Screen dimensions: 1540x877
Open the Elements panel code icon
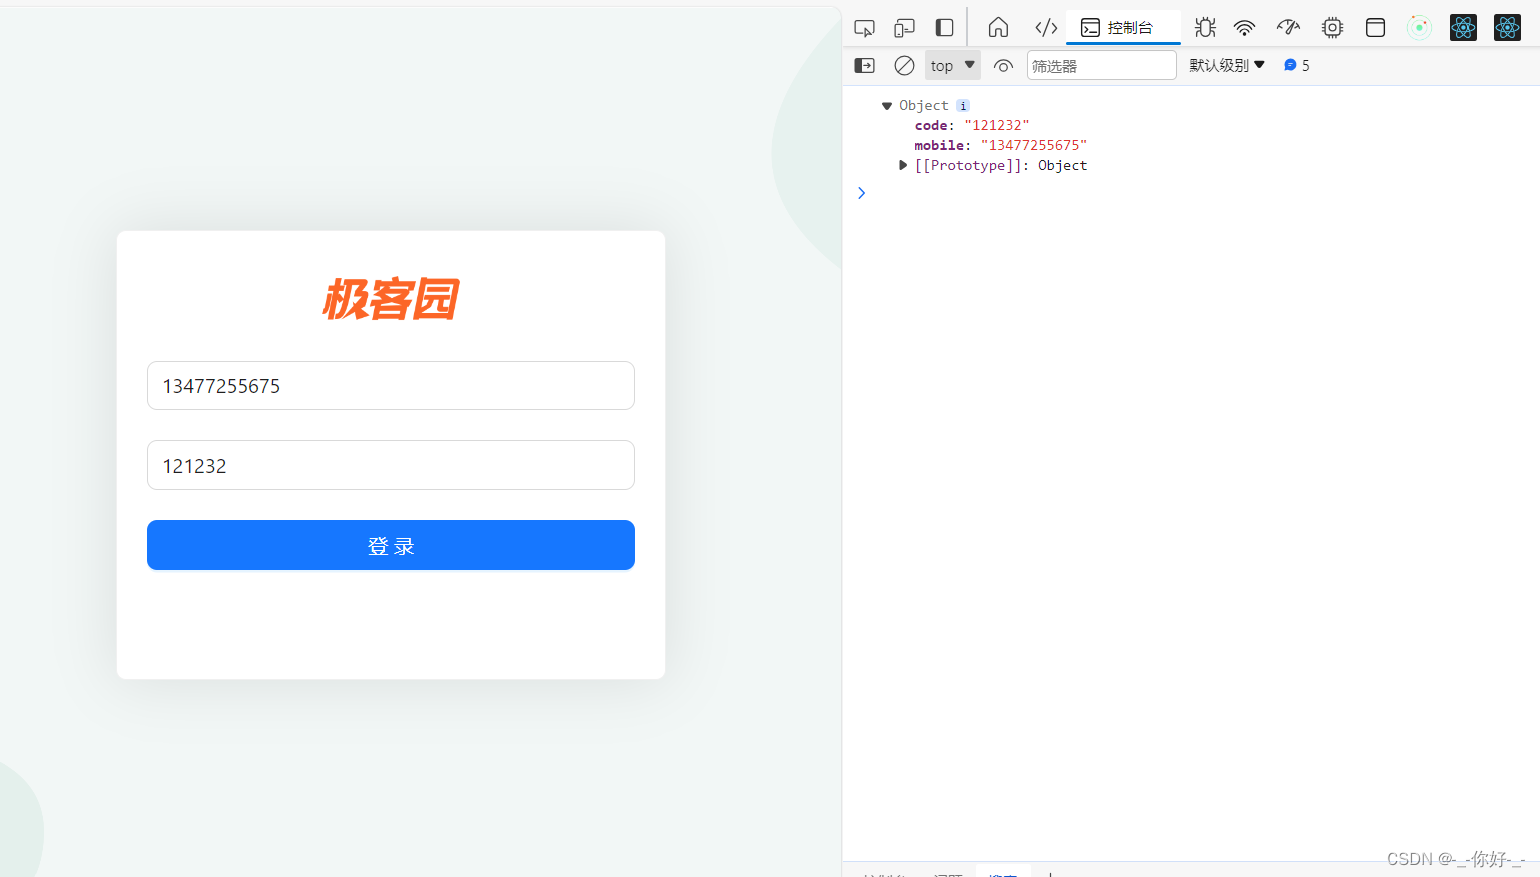pos(1046,28)
